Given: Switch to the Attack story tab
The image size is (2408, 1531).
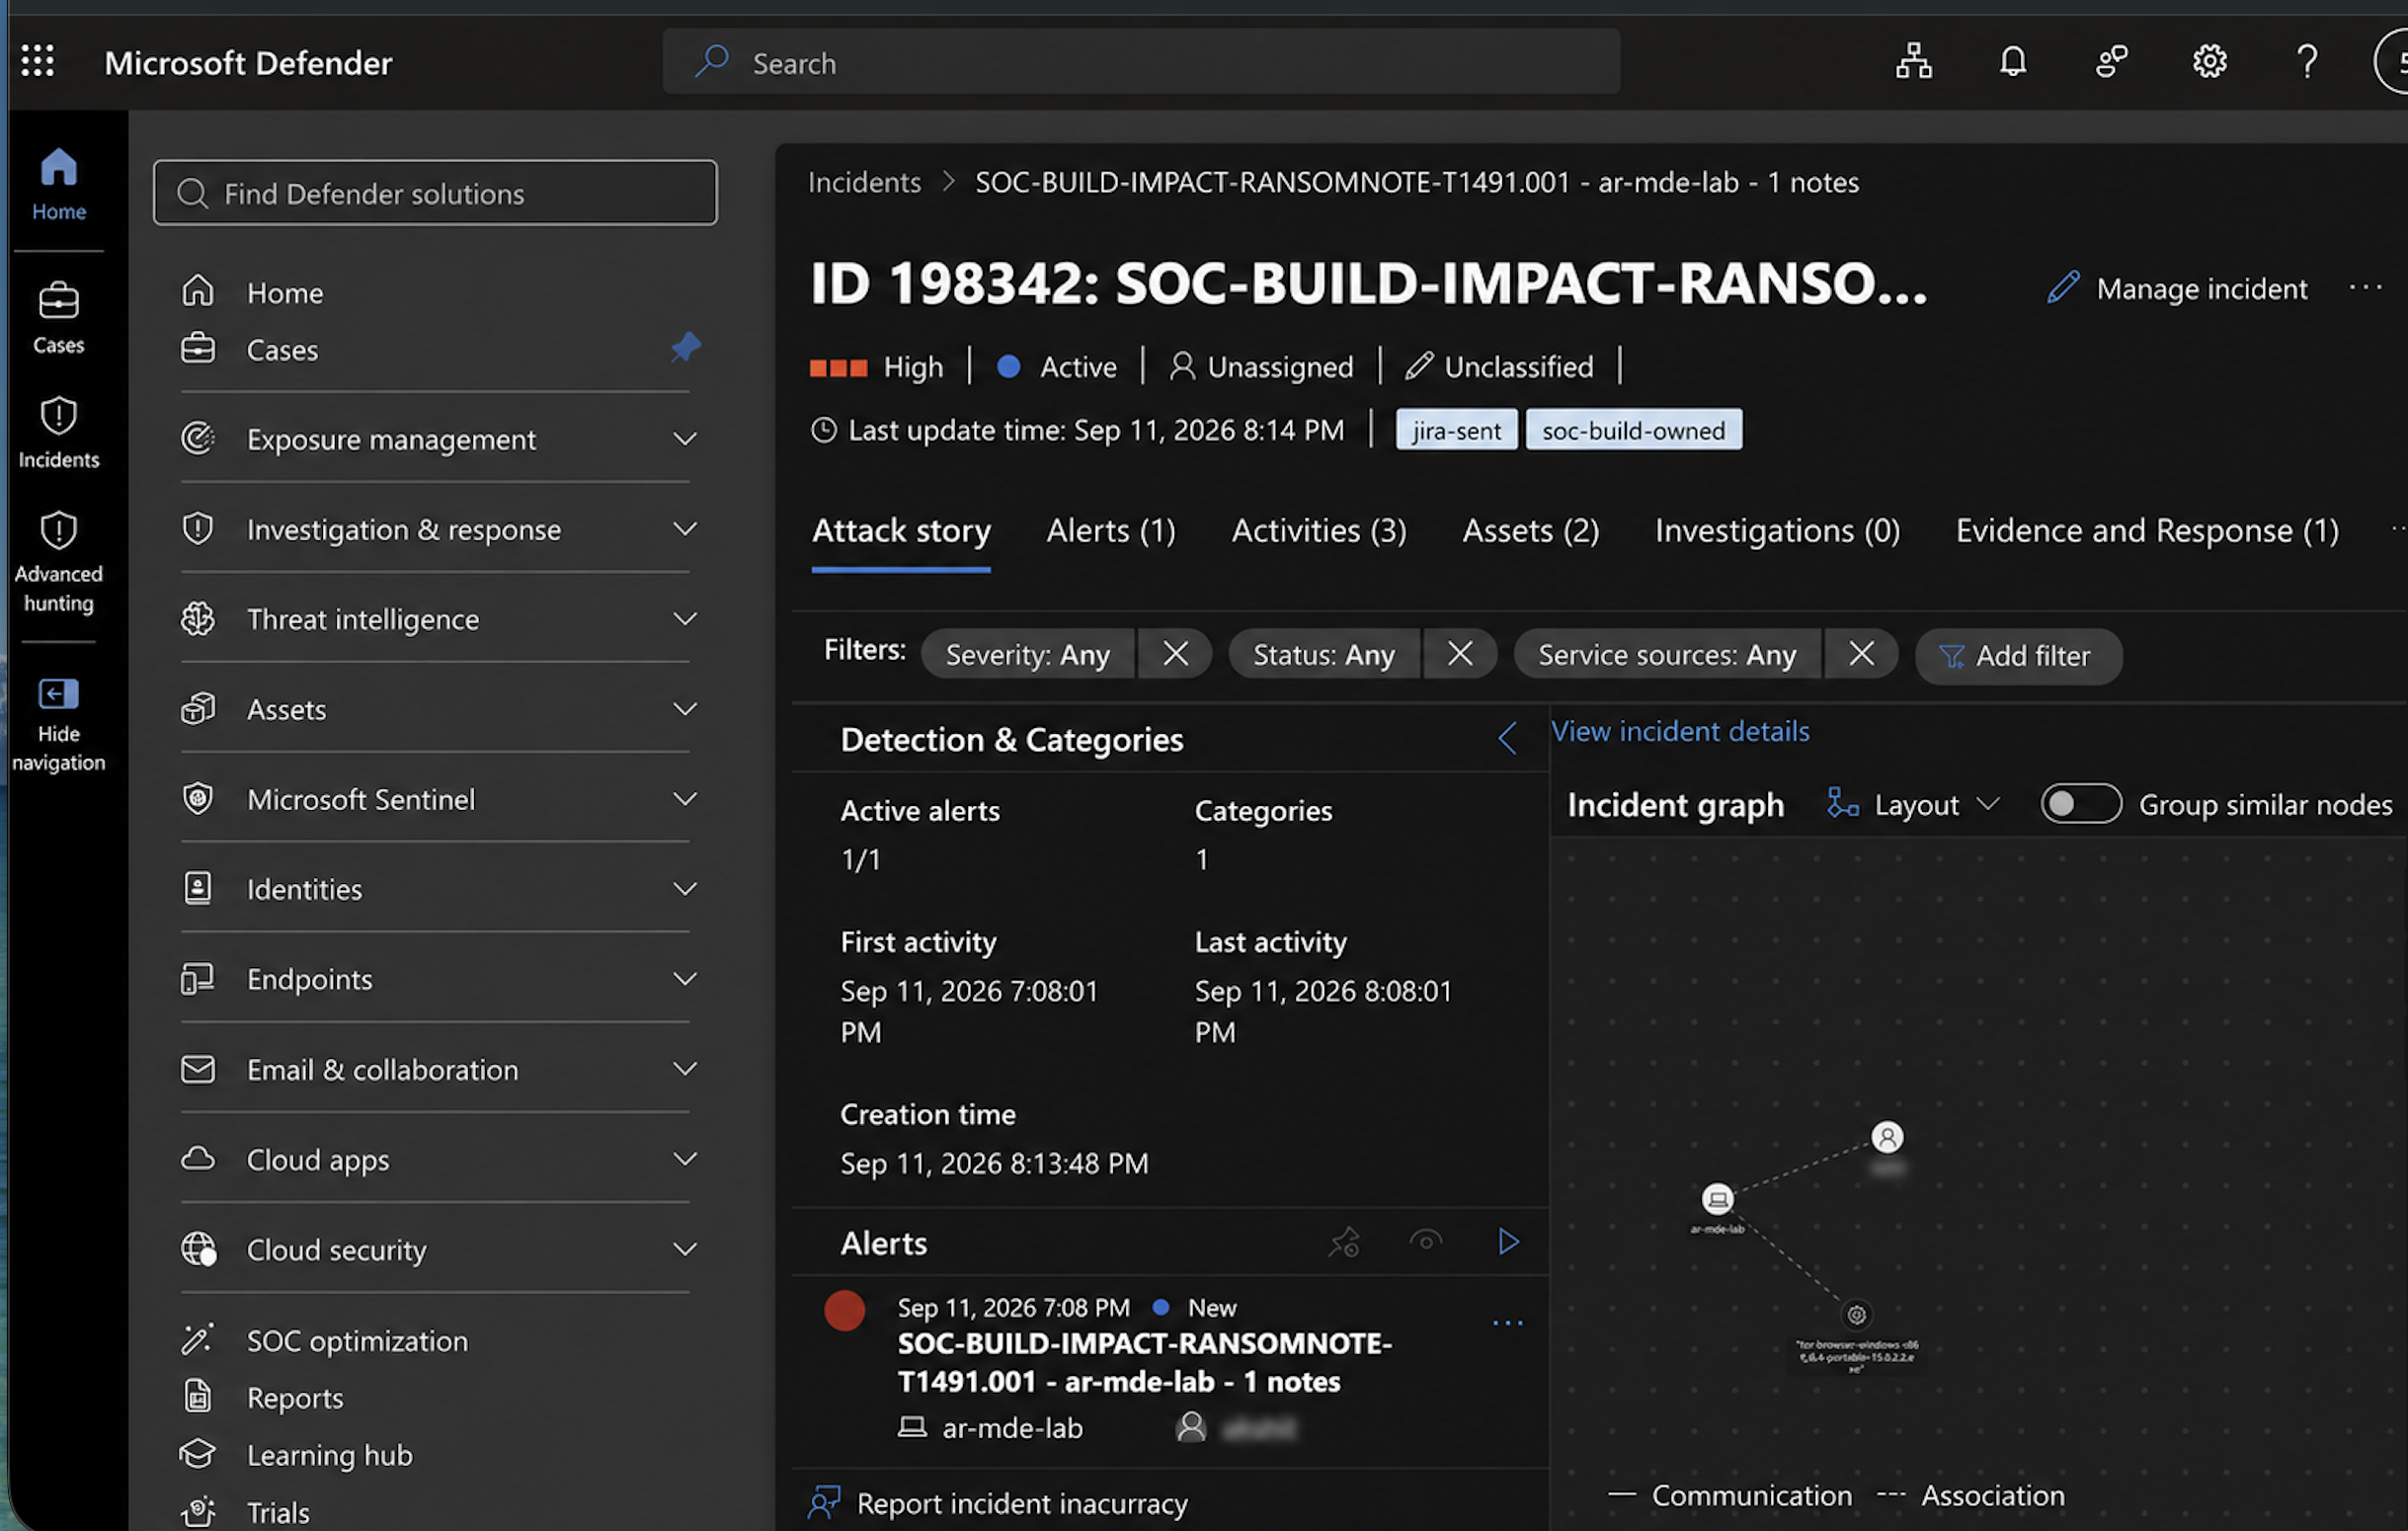Looking at the screenshot, I should [901, 530].
